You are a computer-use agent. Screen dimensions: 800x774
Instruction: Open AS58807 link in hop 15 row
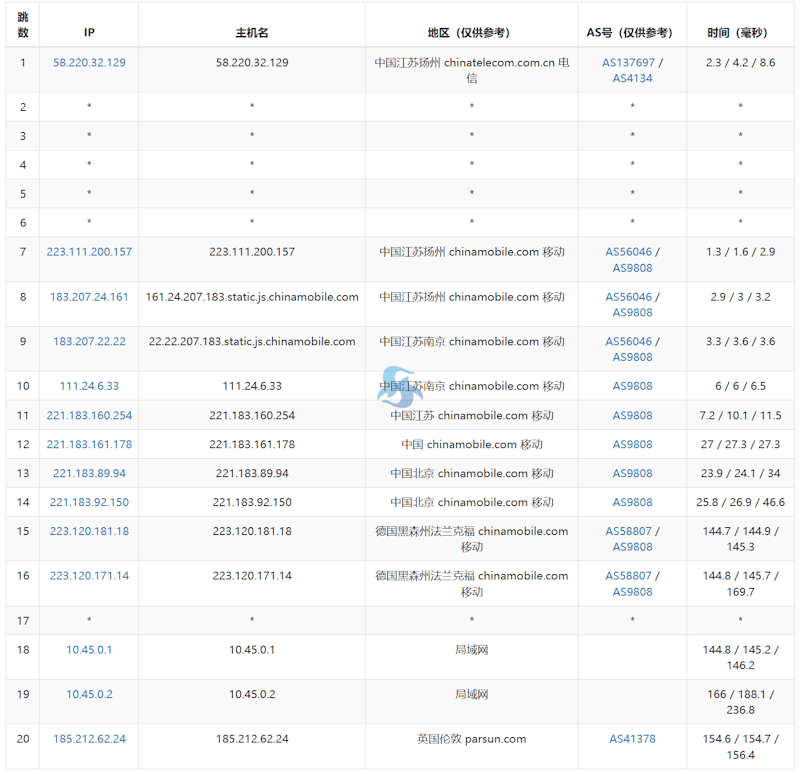click(629, 531)
